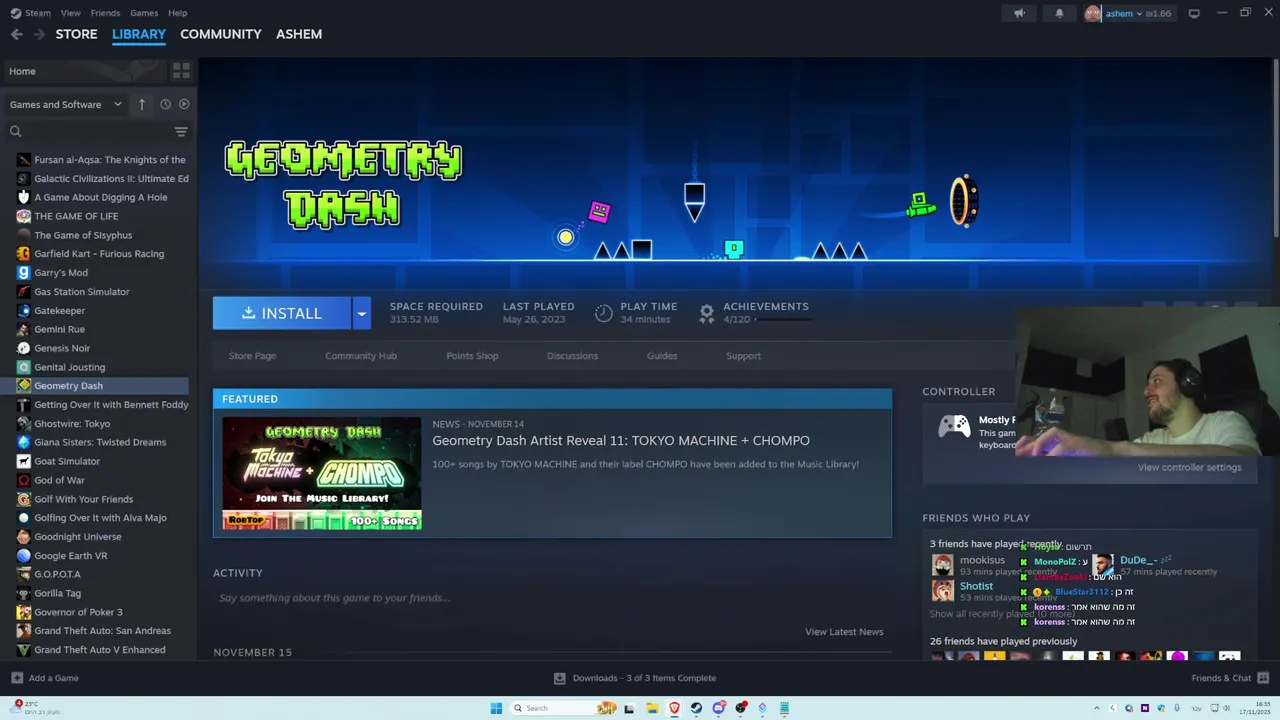The width and height of the screenshot is (1280, 720).
Task: Open friend mookisus avatar
Action: (942, 565)
